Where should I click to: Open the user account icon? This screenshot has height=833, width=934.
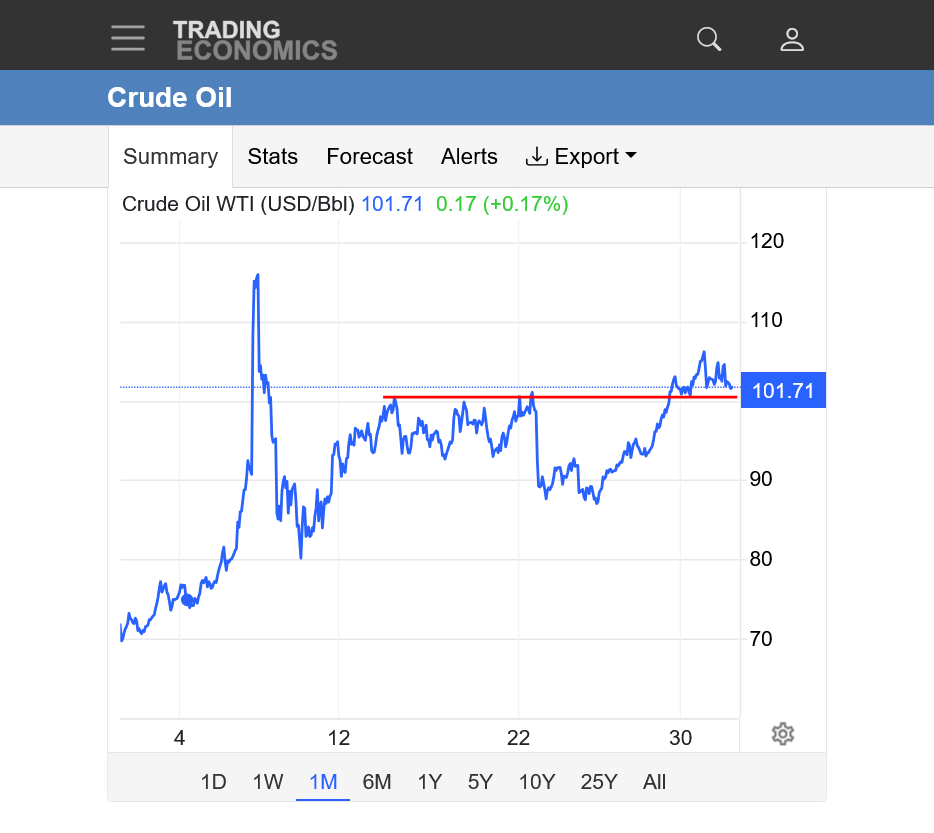[x=792, y=39]
